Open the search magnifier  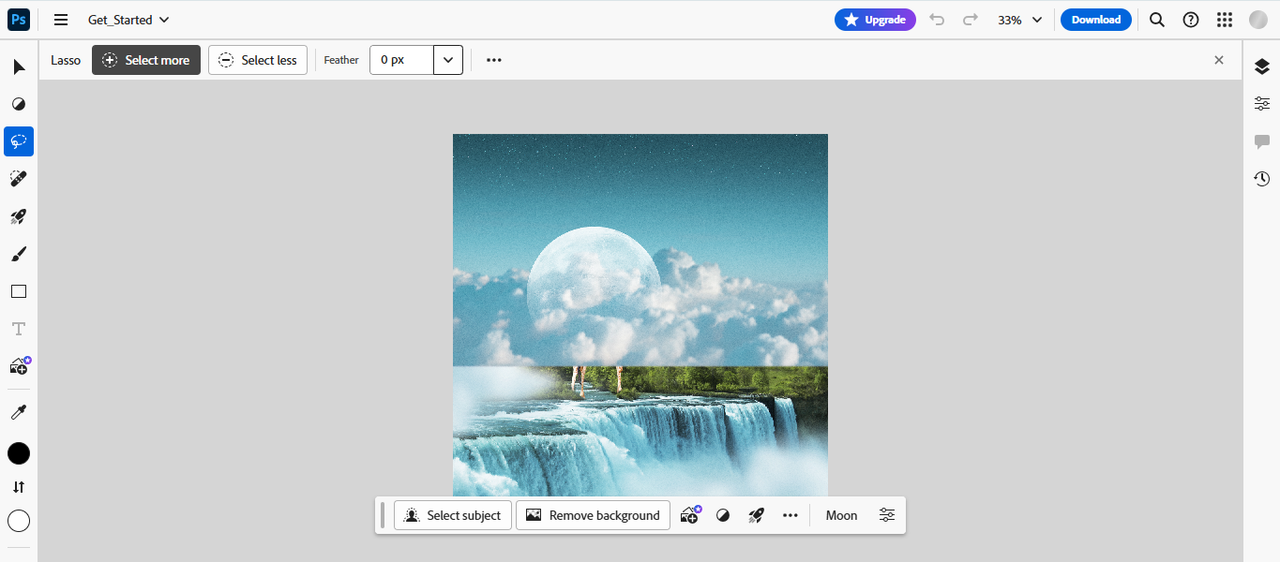click(x=1157, y=20)
